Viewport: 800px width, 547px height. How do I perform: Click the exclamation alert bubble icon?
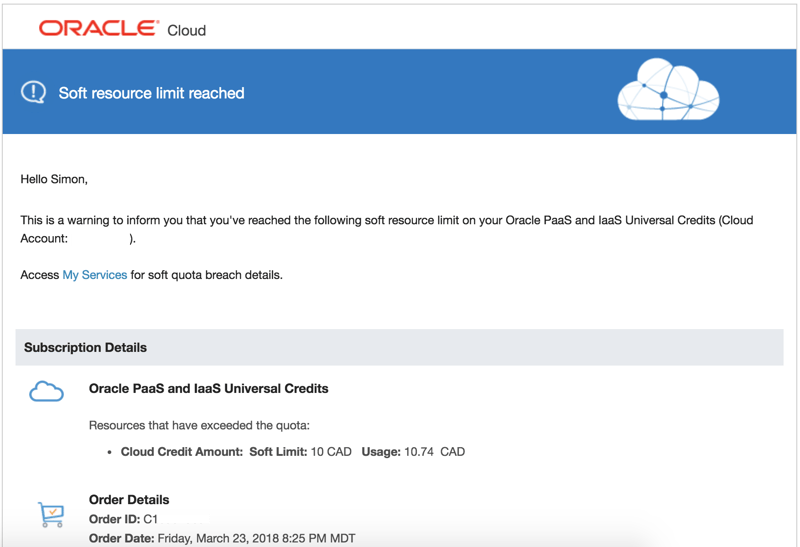34,93
